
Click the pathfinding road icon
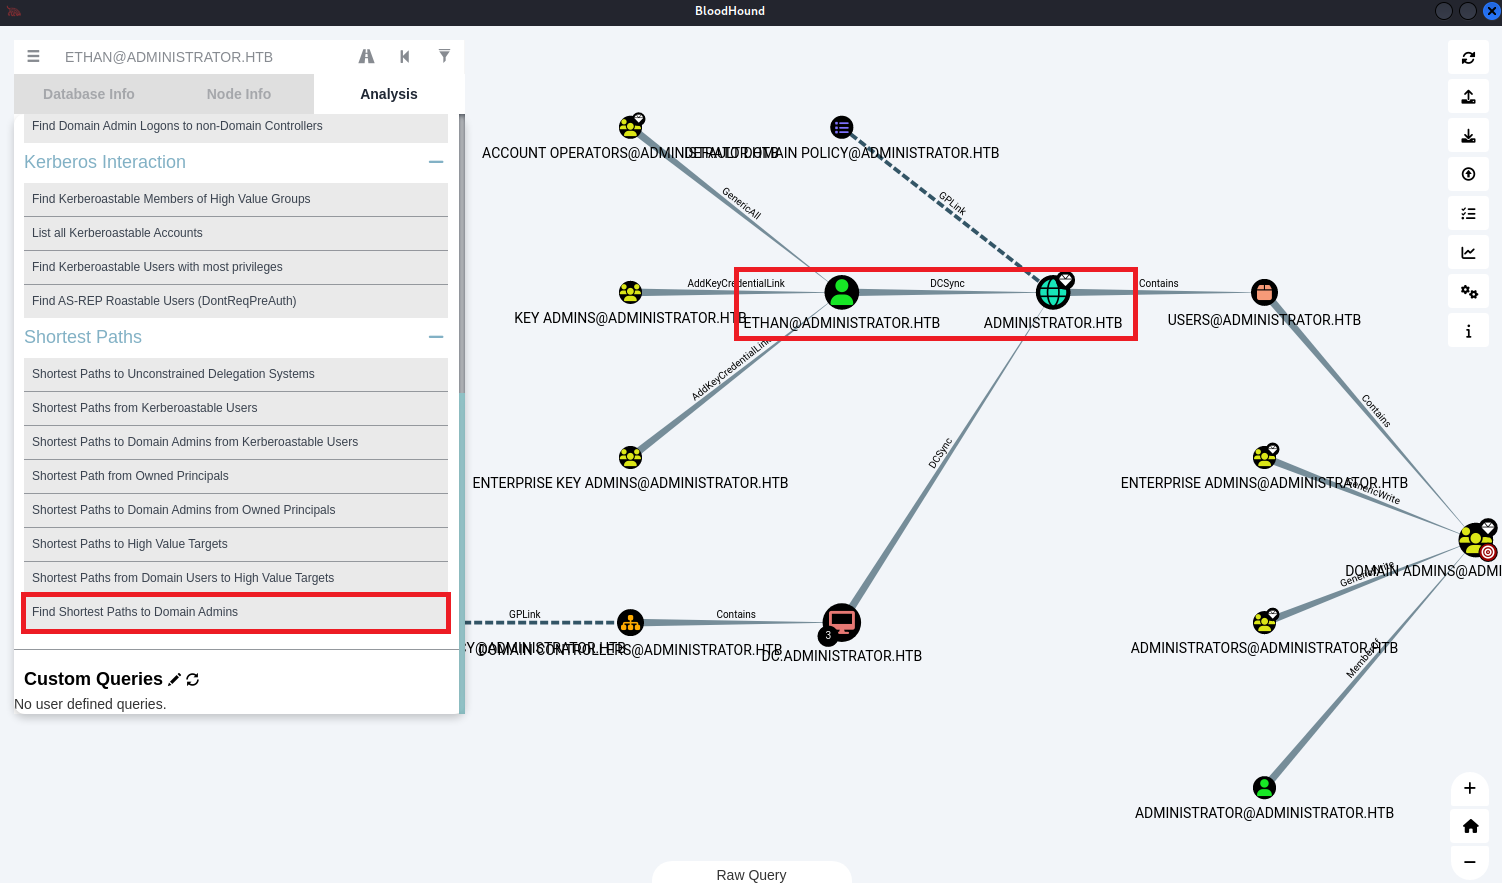click(x=366, y=57)
